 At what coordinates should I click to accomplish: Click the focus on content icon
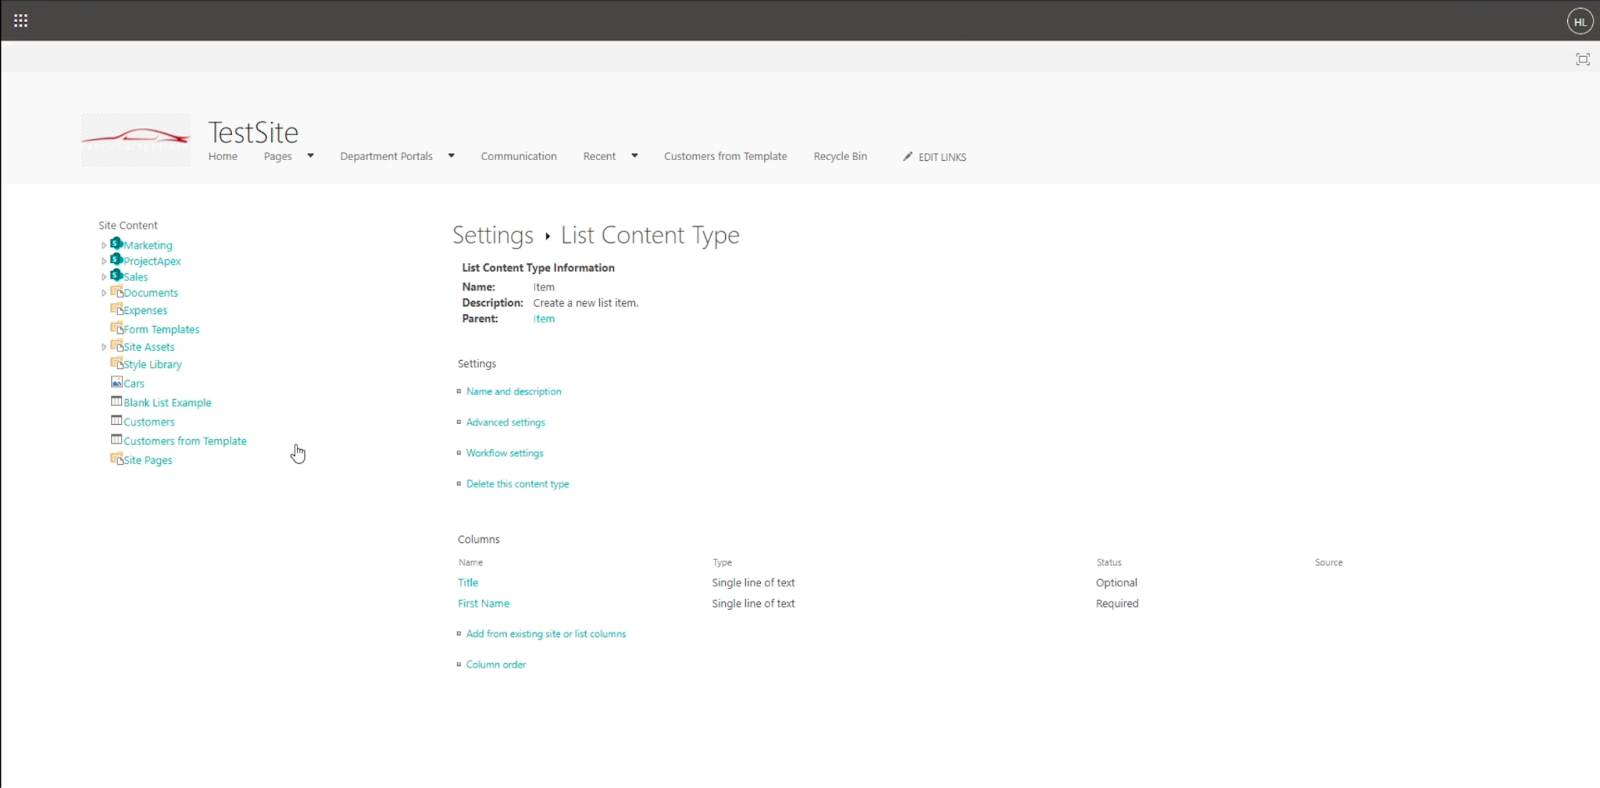tap(1582, 59)
